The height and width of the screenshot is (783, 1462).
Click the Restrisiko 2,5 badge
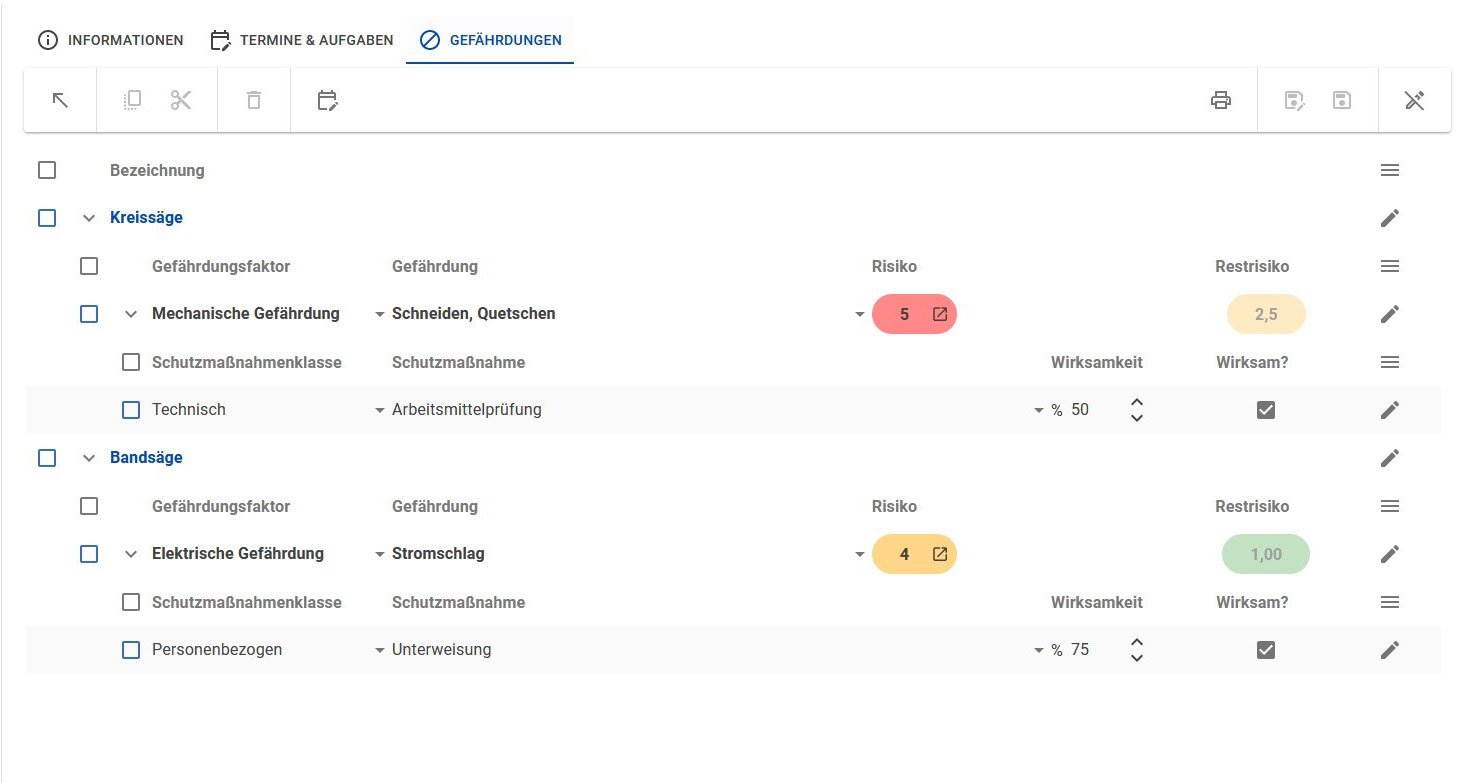1266,314
